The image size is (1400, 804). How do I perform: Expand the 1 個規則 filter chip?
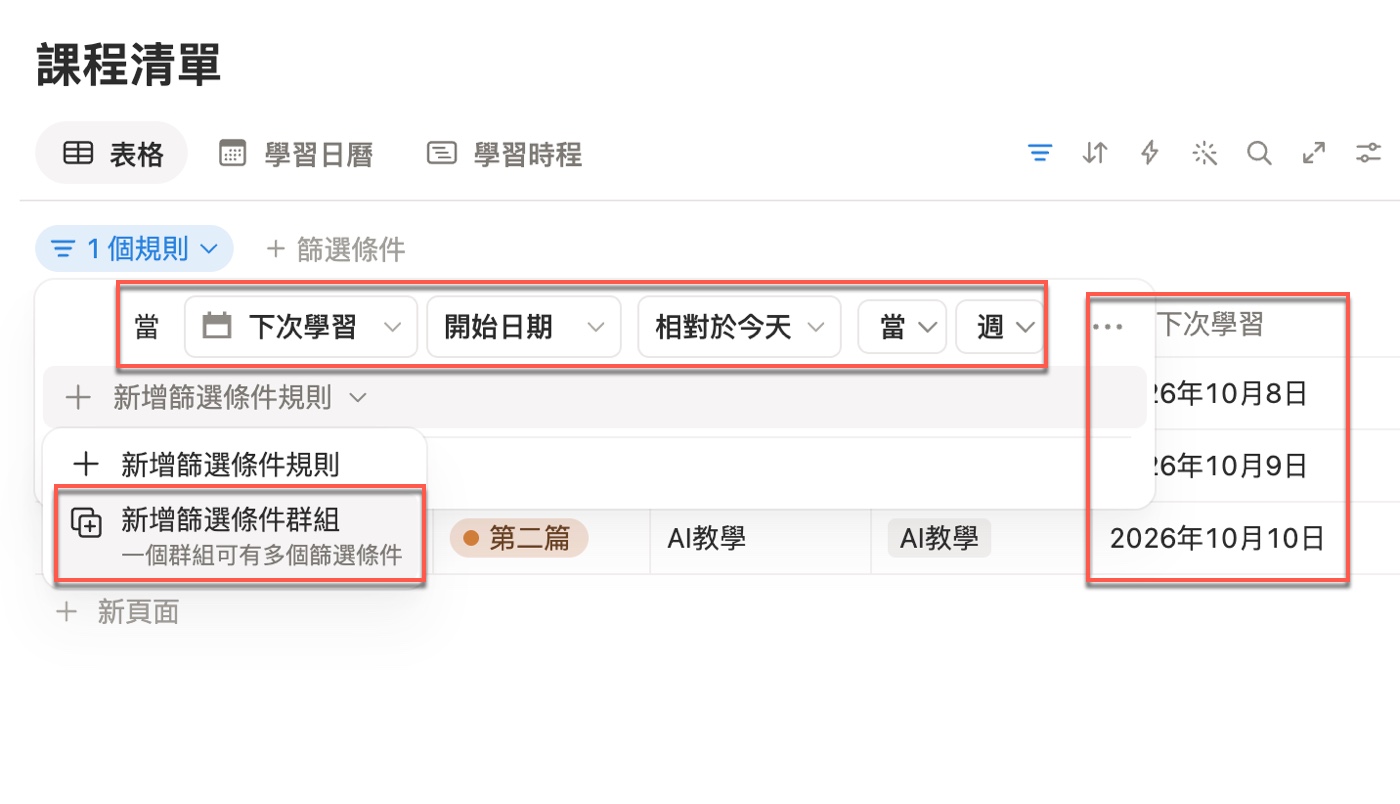[x=134, y=249]
